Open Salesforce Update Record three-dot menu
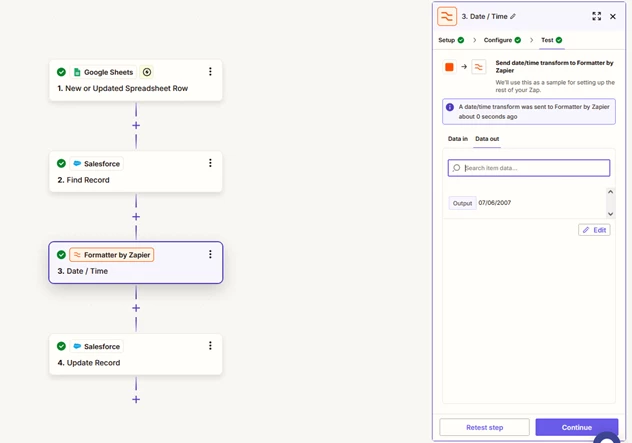 [210, 346]
